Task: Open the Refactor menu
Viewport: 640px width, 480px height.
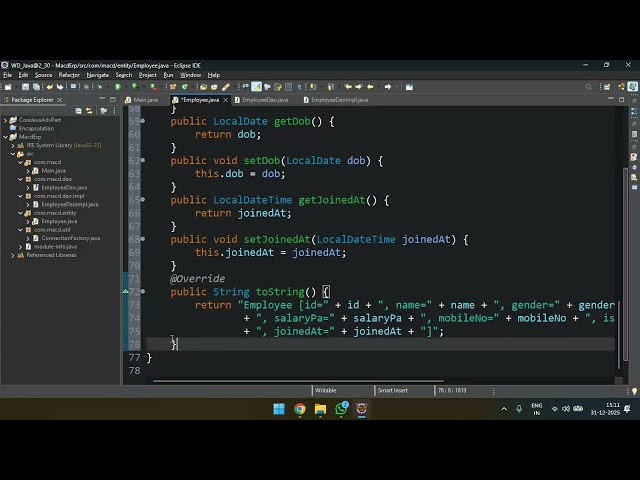Action: 69,75
